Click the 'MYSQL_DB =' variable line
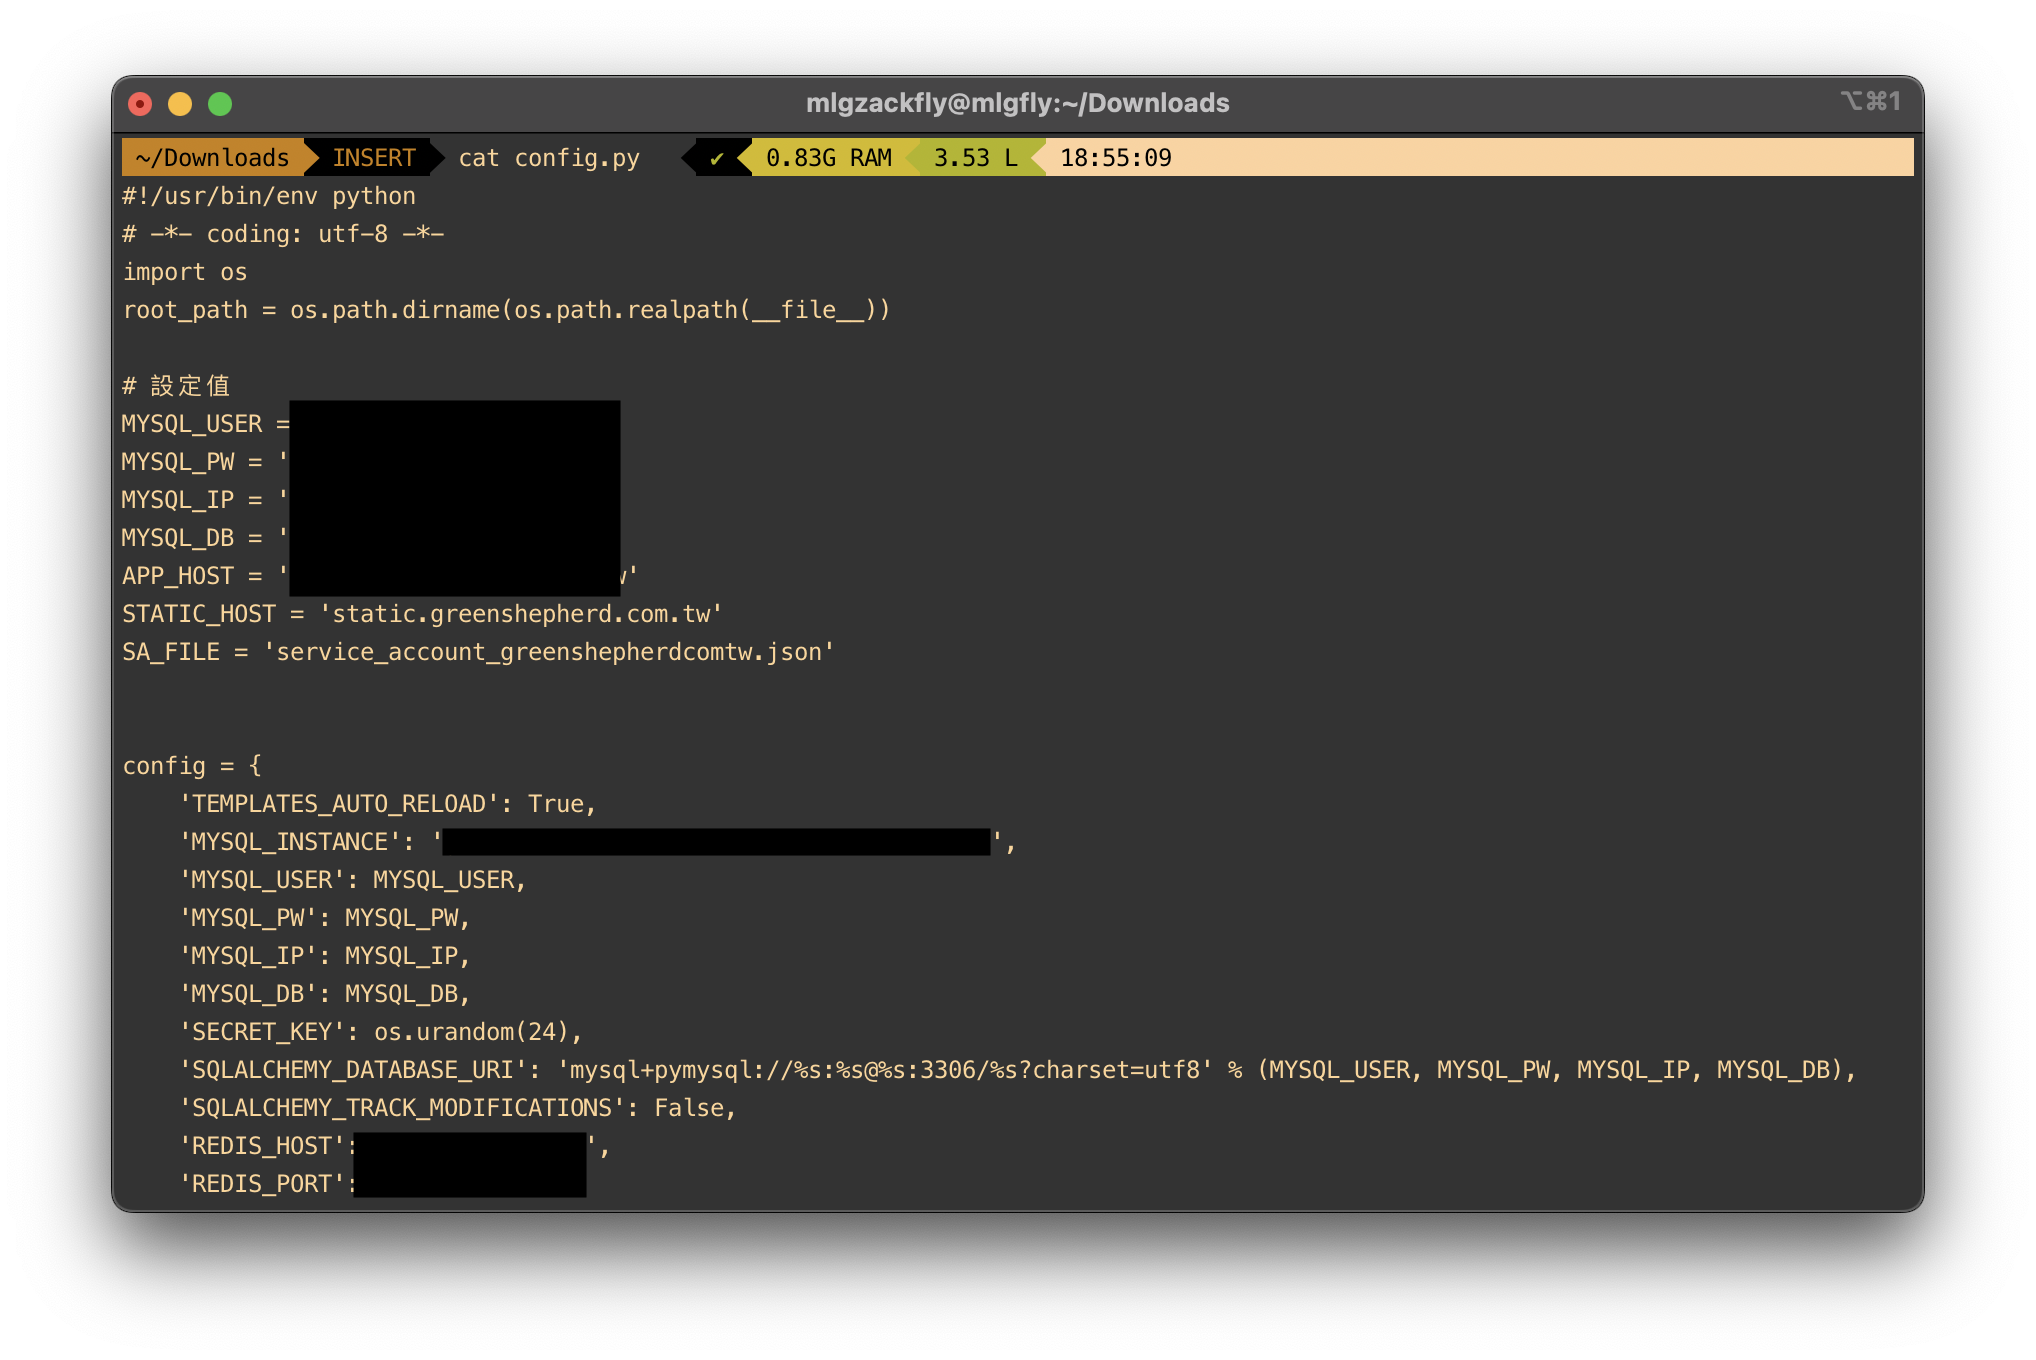The width and height of the screenshot is (2036, 1360). 205,538
